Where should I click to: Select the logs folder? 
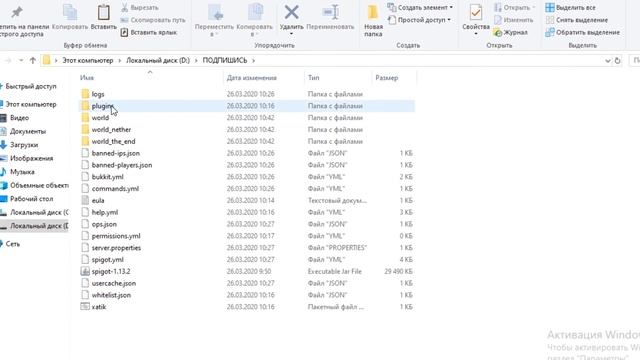point(98,94)
